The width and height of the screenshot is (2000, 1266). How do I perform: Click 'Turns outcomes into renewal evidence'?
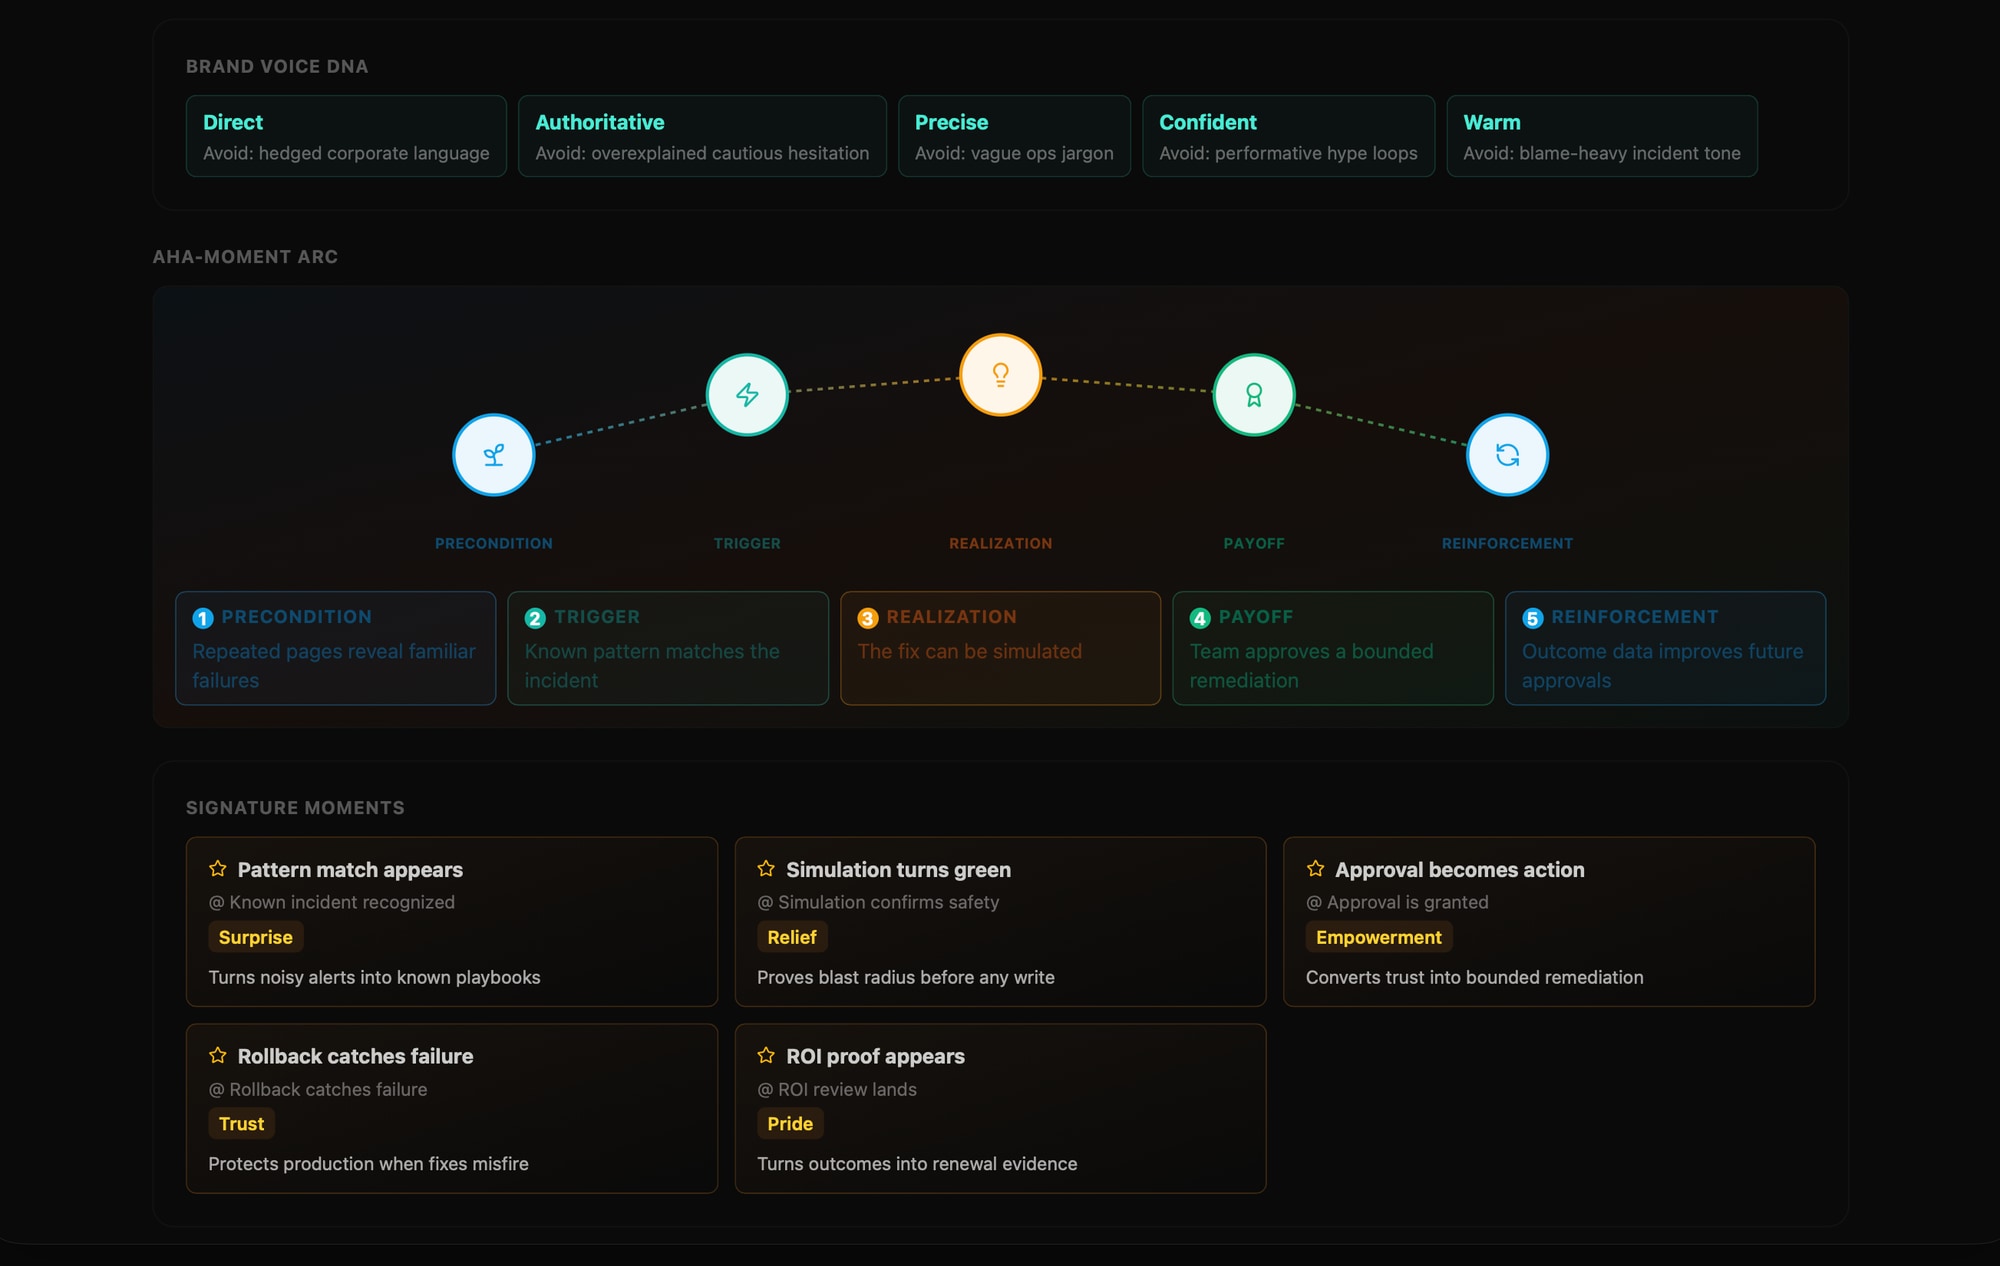(917, 1164)
